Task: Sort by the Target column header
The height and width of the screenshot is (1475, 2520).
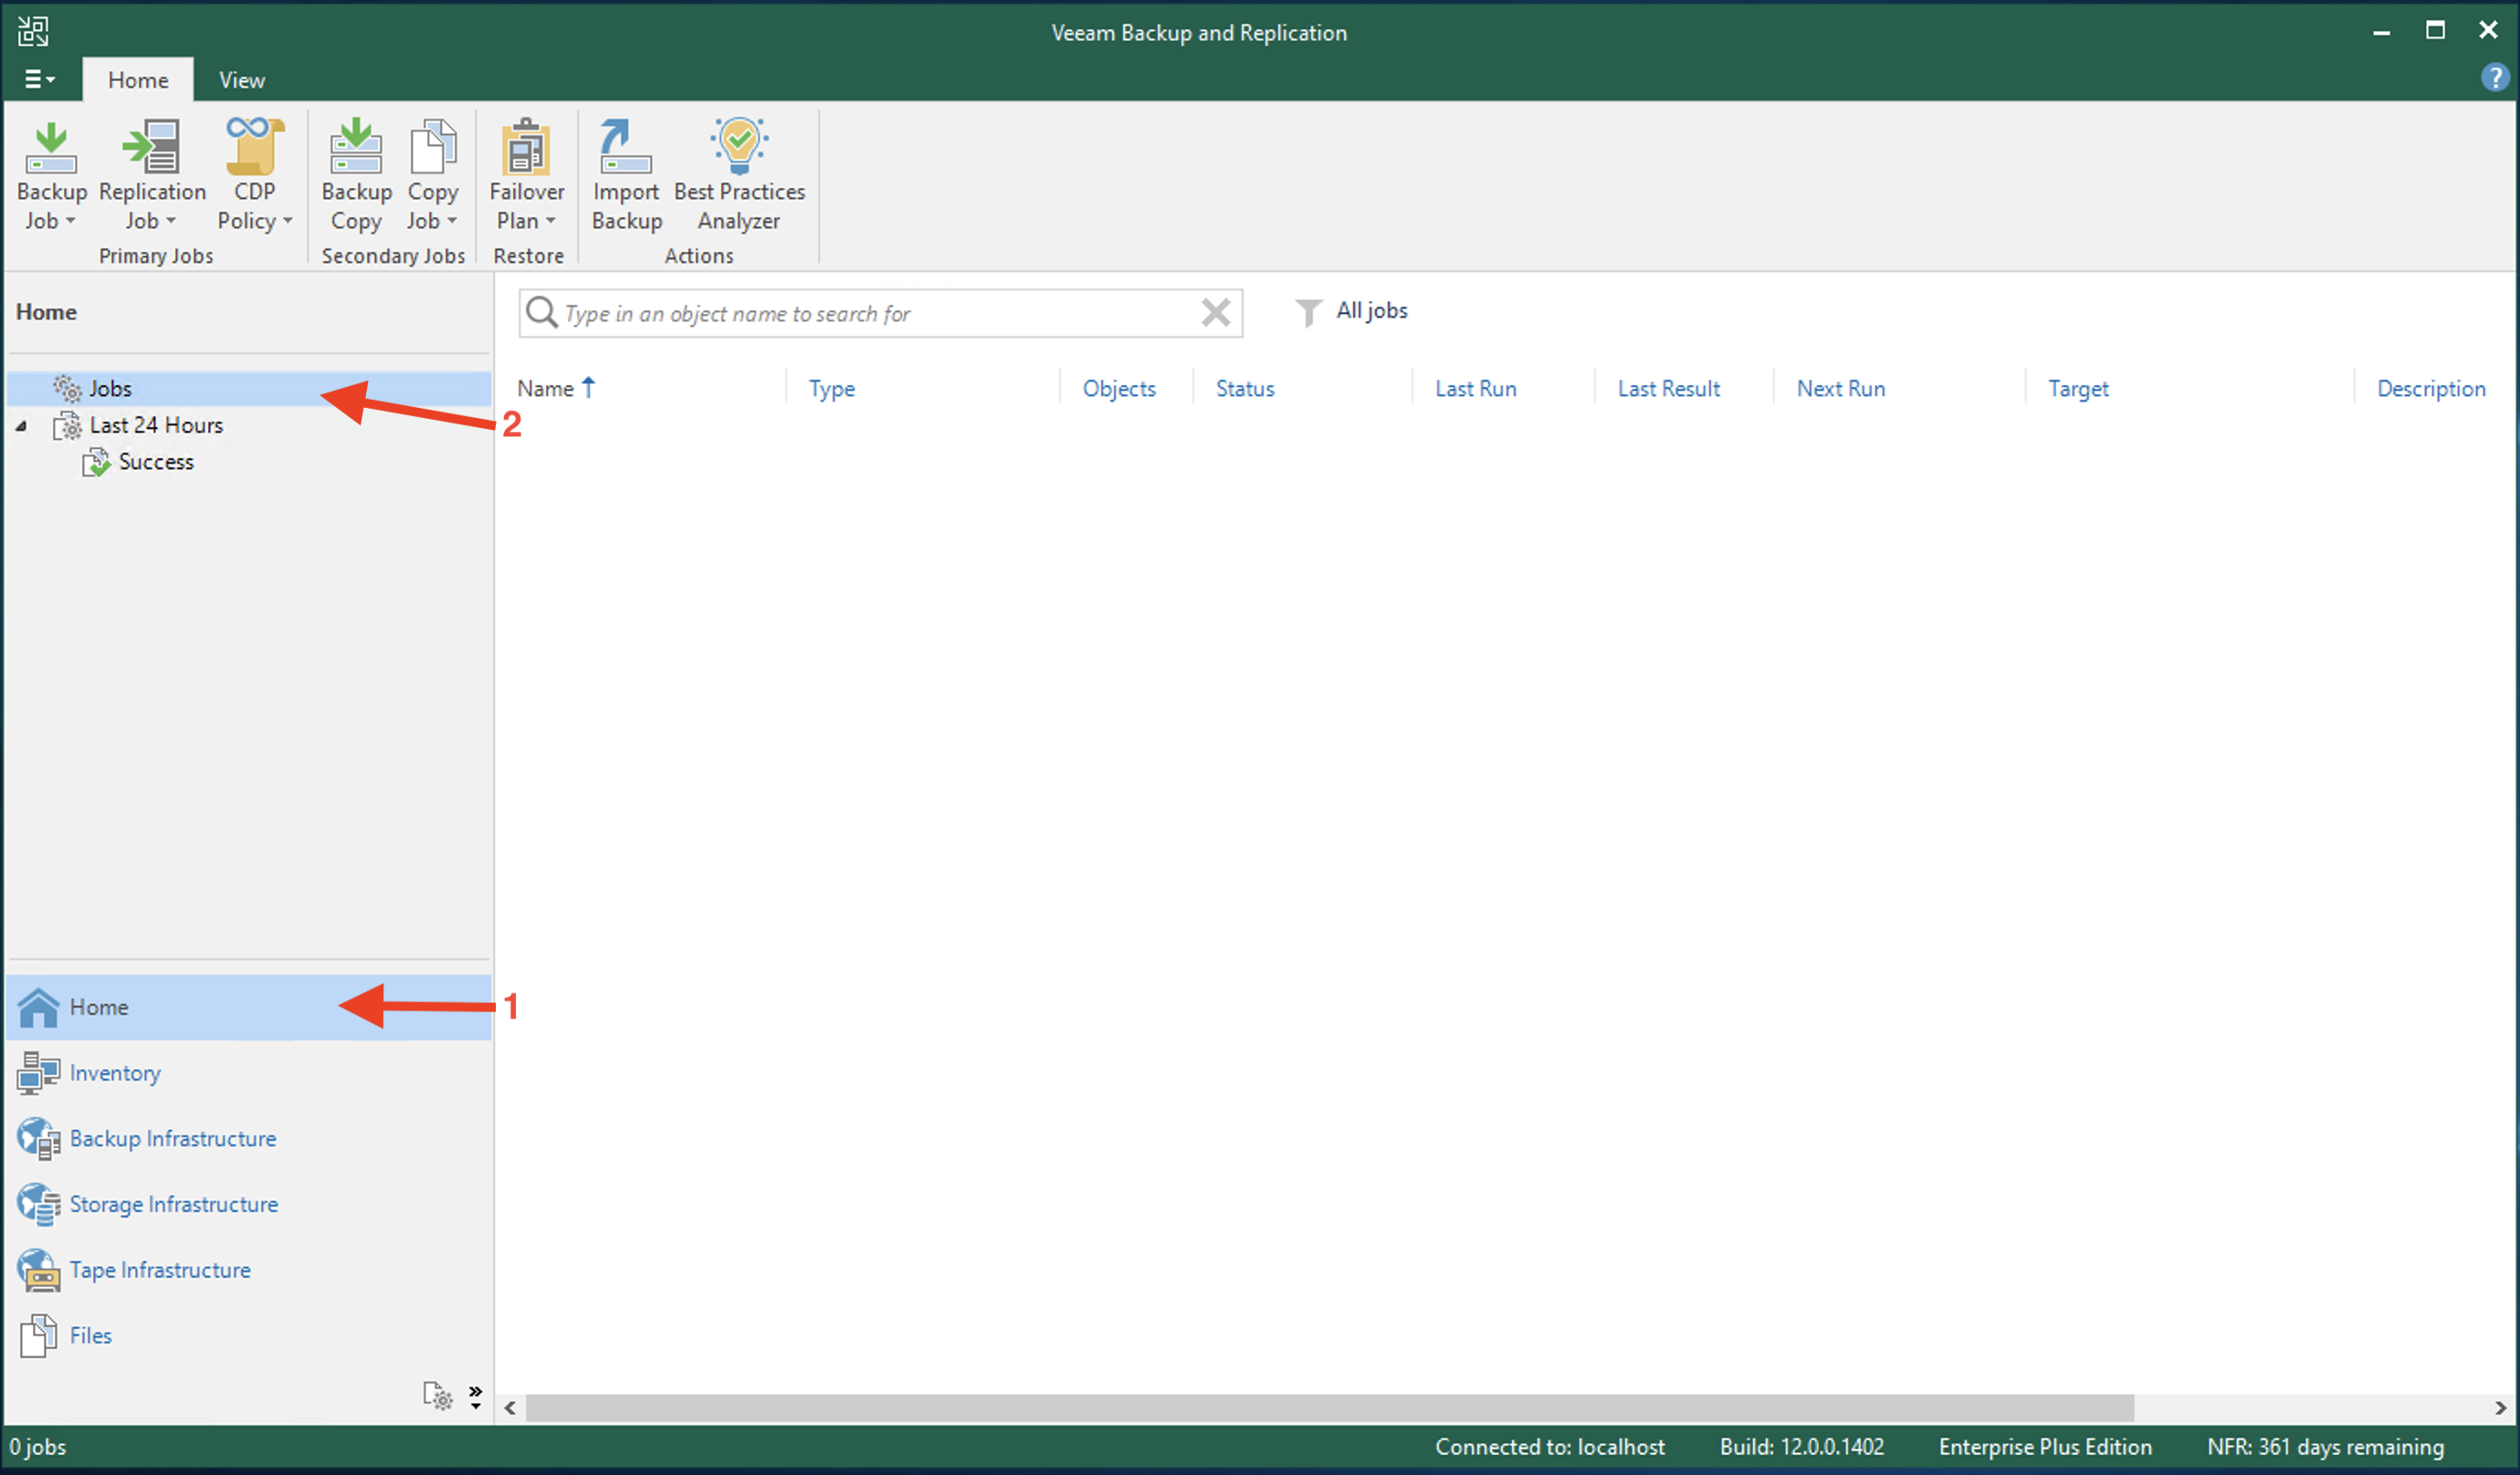Action: tap(2078, 388)
